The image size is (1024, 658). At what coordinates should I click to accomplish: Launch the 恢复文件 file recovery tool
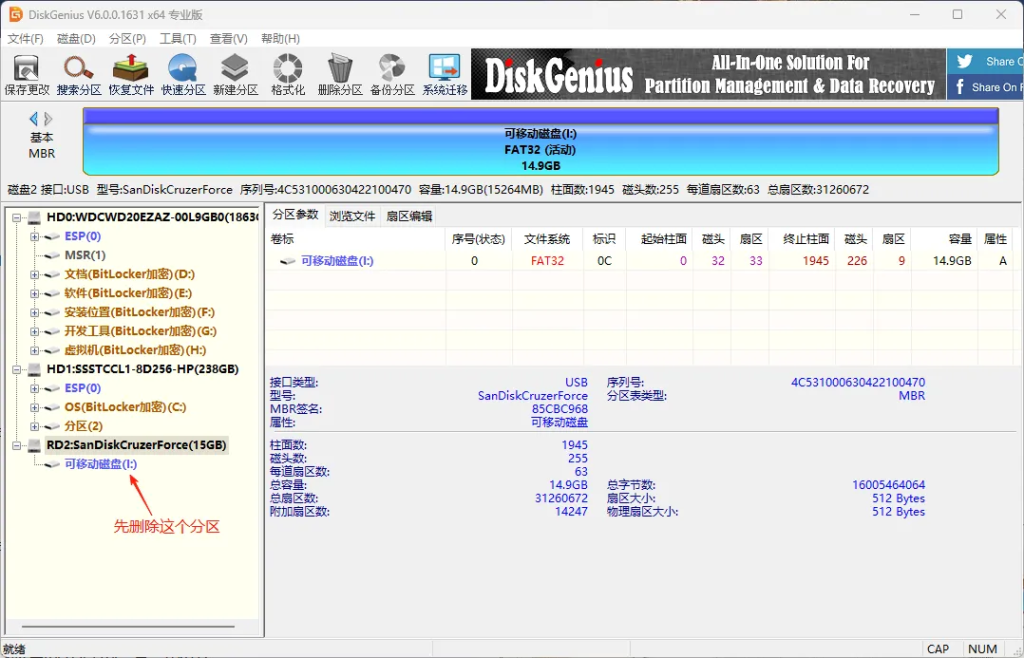[x=131, y=75]
